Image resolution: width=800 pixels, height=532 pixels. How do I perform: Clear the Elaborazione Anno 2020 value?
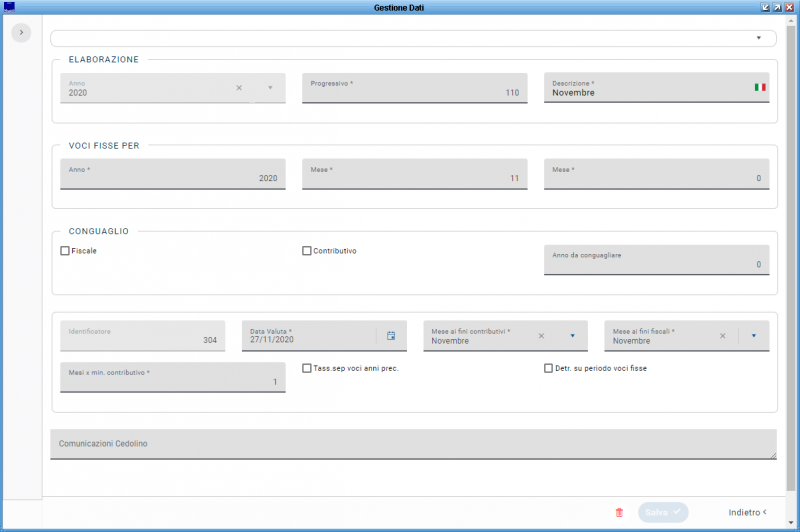tap(239, 88)
